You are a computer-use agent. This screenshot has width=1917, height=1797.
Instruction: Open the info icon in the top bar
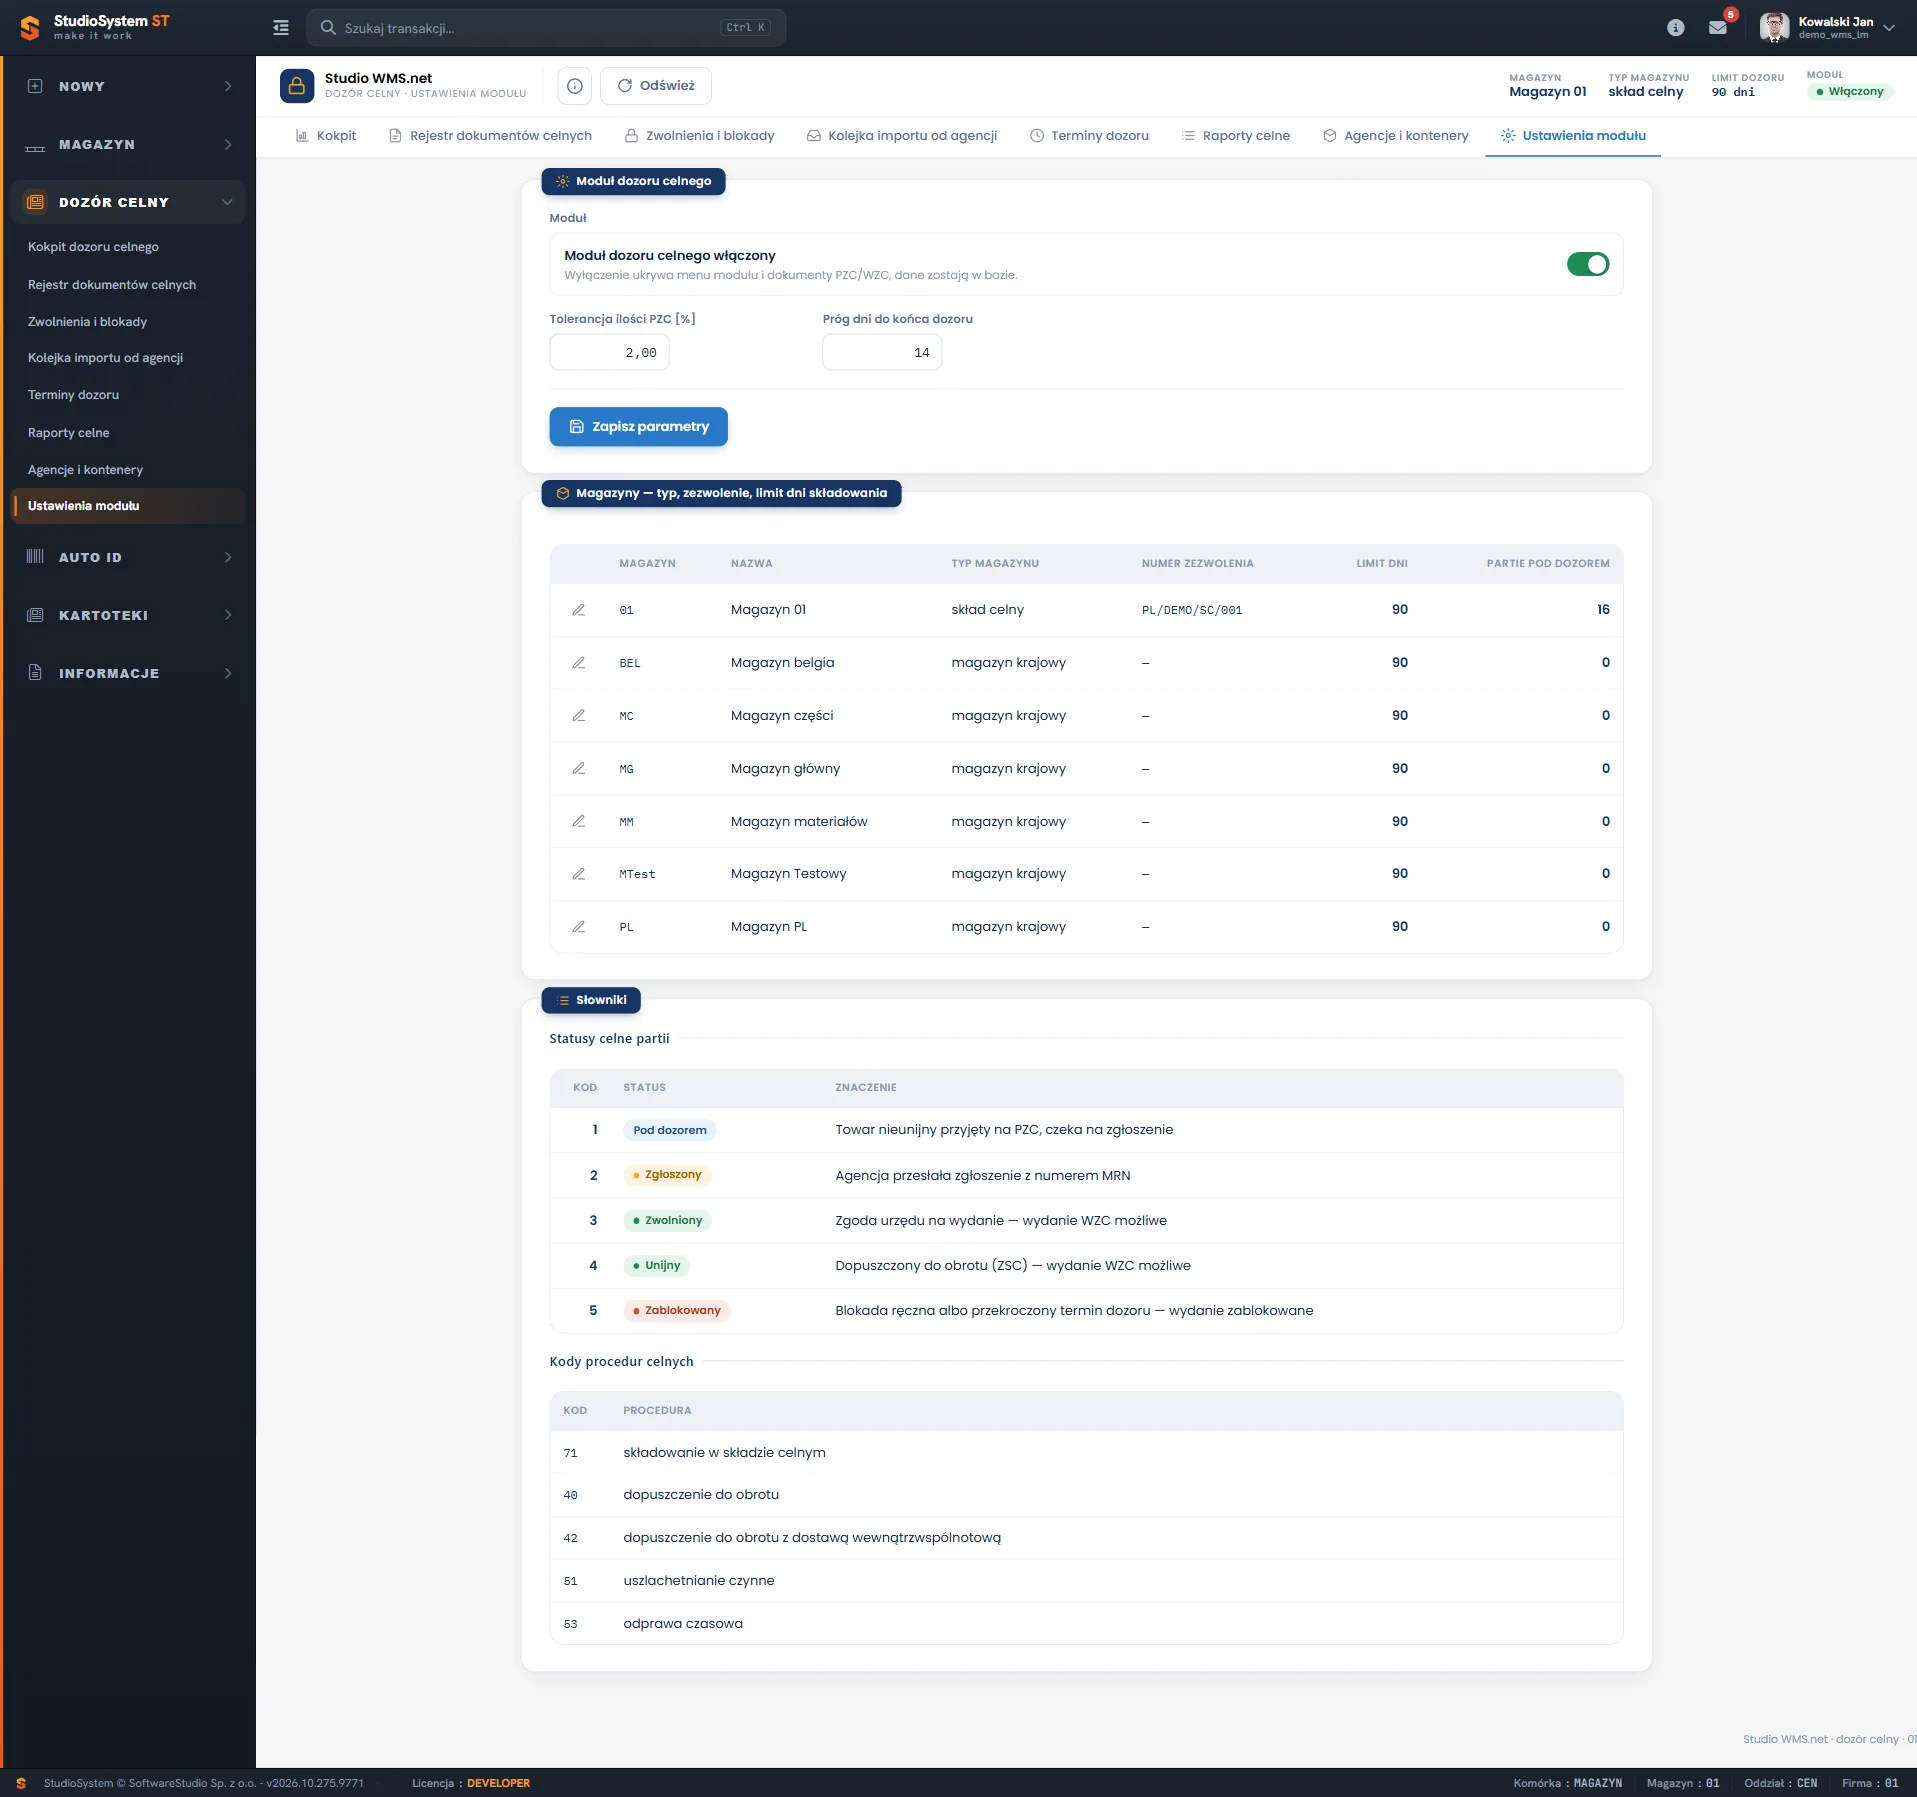(1676, 28)
